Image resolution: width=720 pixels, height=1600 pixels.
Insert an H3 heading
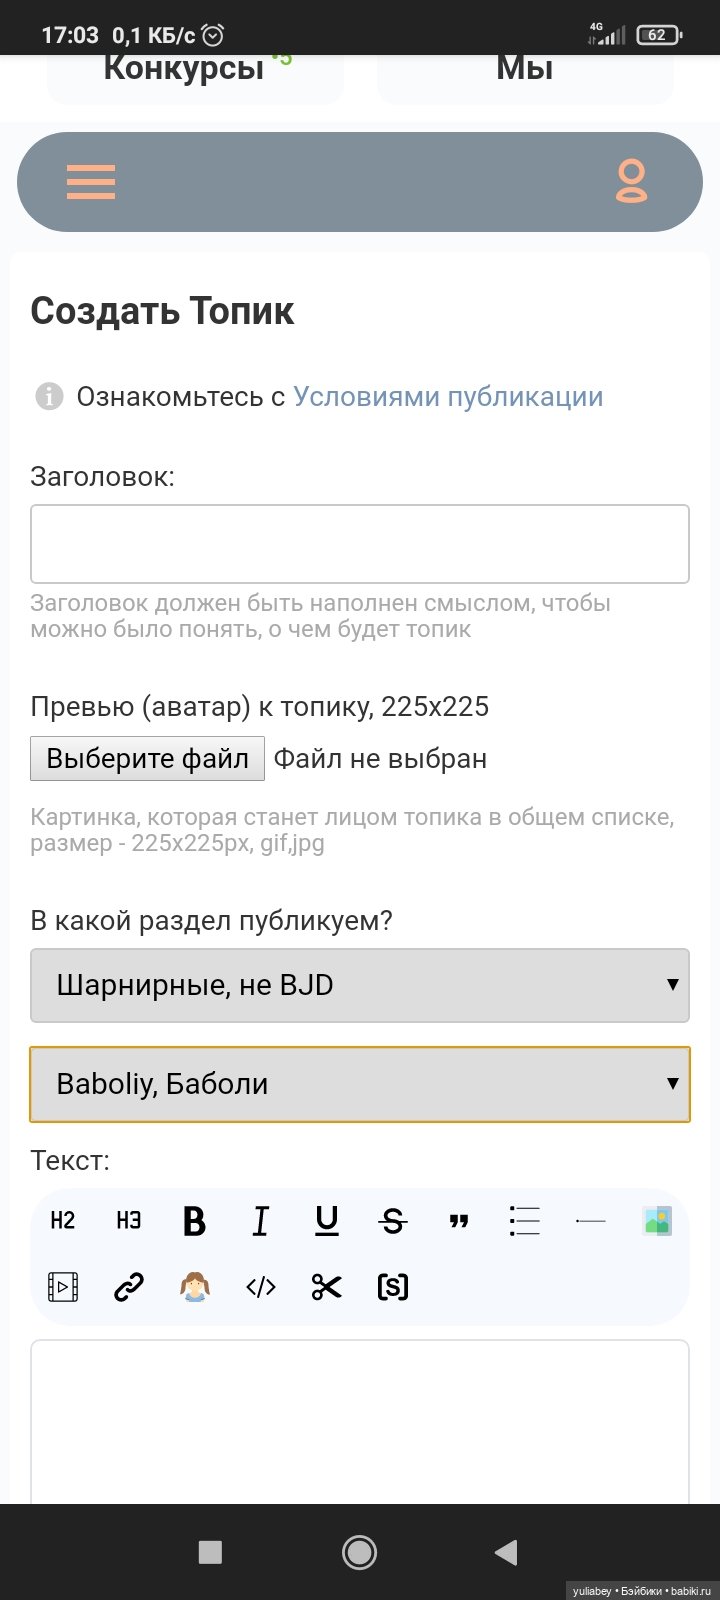coord(129,1221)
